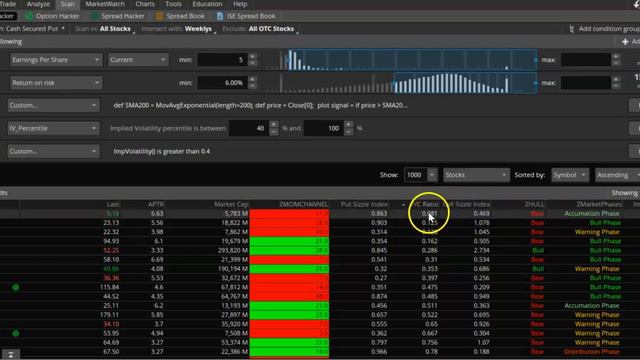This screenshot has width=640, height=360.
Task: Open the Education tab
Action: click(x=207, y=4)
